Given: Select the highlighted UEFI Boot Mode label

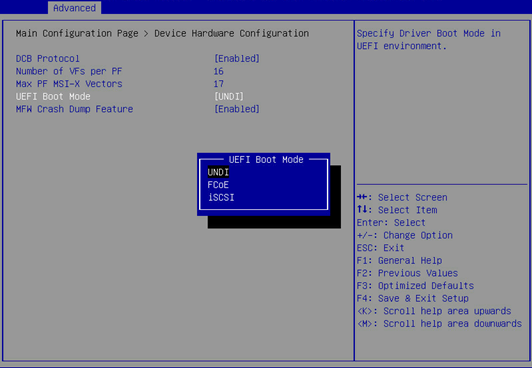Looking at the screenshot, I should pyautogui.click(x=53, y=96).
